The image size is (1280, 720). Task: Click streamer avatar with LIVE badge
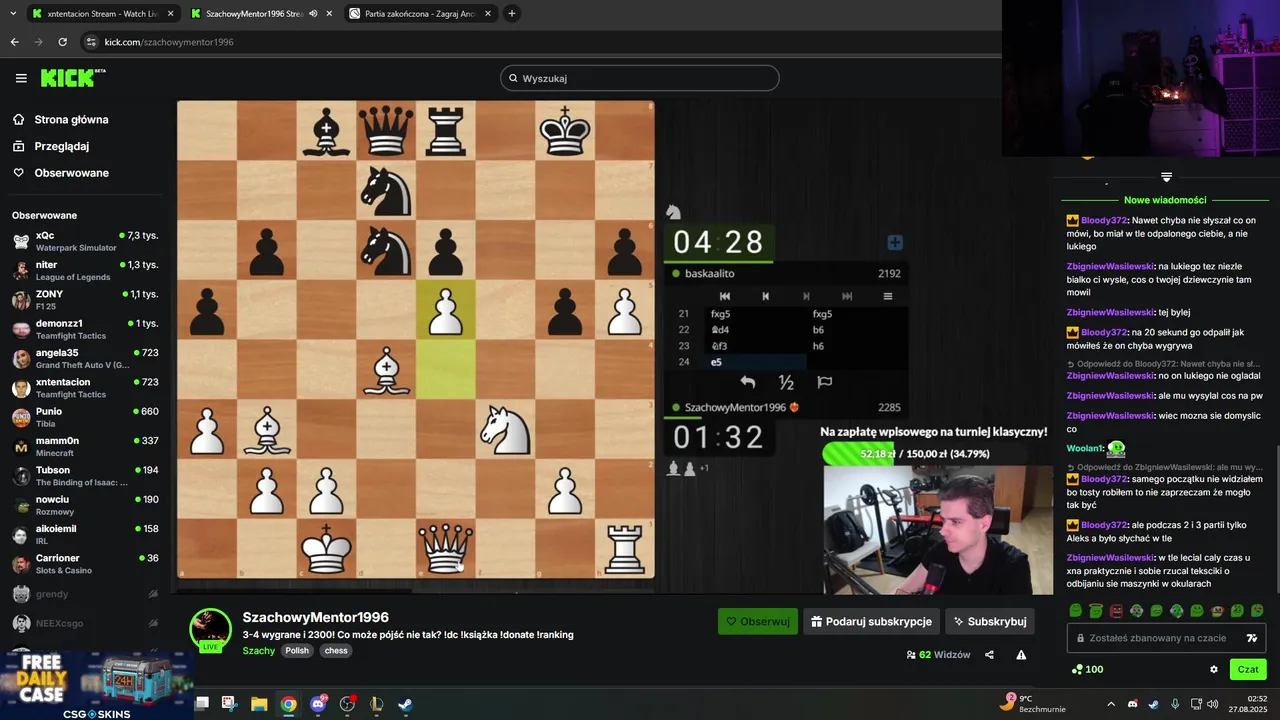211,630
